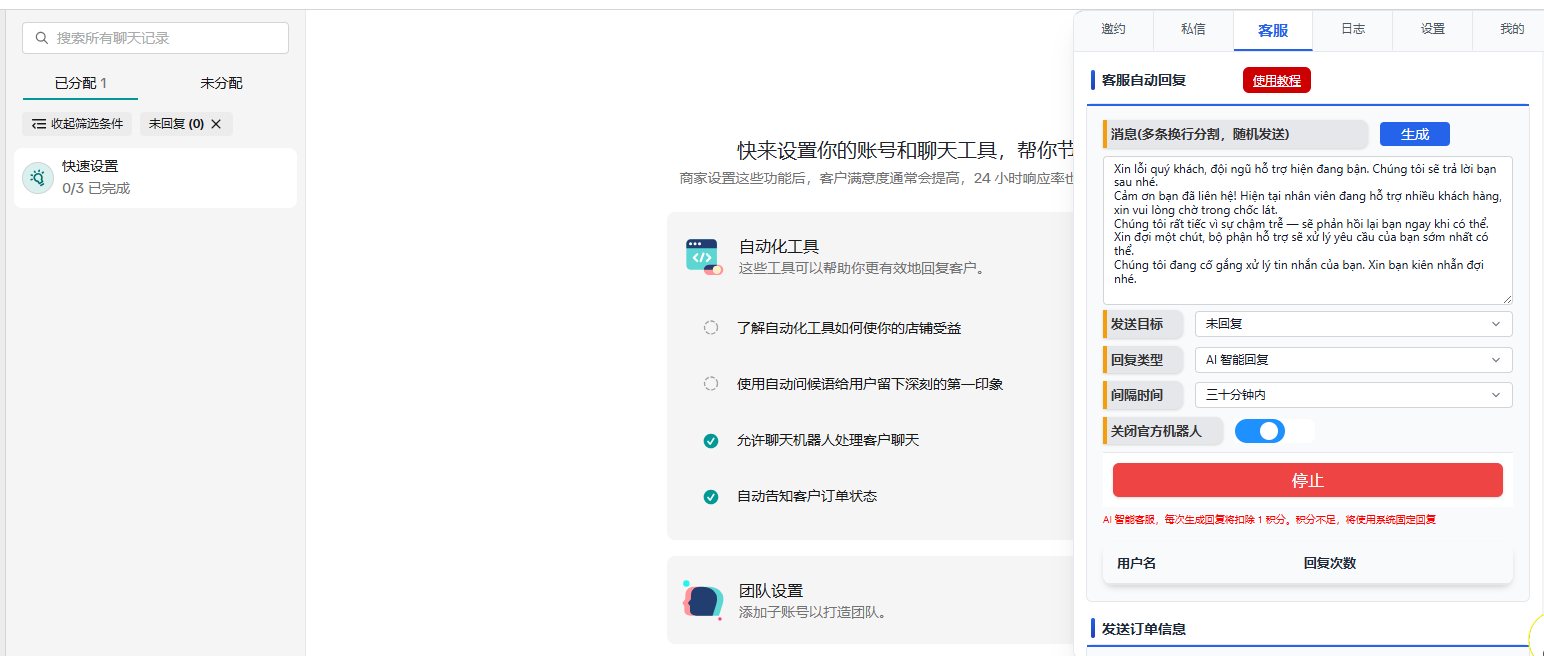Expand the 间隔时间 dropdown
Image resolution: width=1544 pixels, height=656 pixels.
click(1353, 395)
